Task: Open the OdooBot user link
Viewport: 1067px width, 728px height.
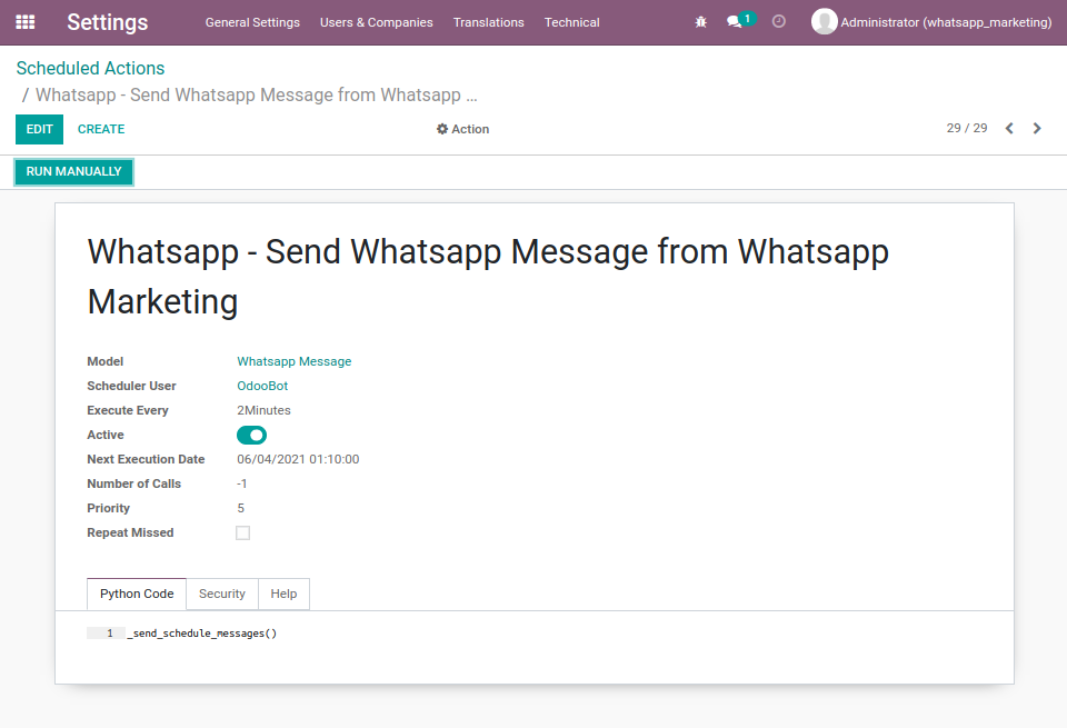Action: (262, 386)
